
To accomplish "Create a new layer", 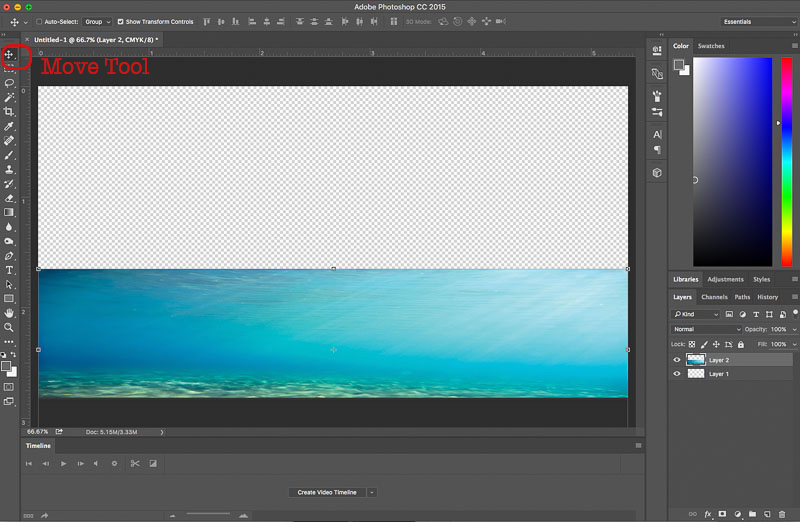I will (x=767, y=514).
